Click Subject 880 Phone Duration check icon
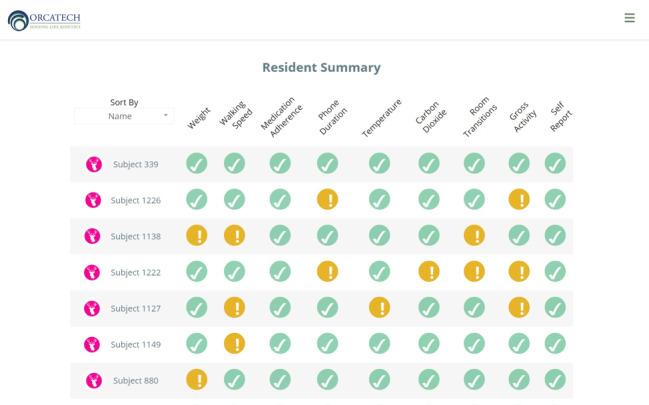This screenshot has width=649, height=405. [327, 380]
